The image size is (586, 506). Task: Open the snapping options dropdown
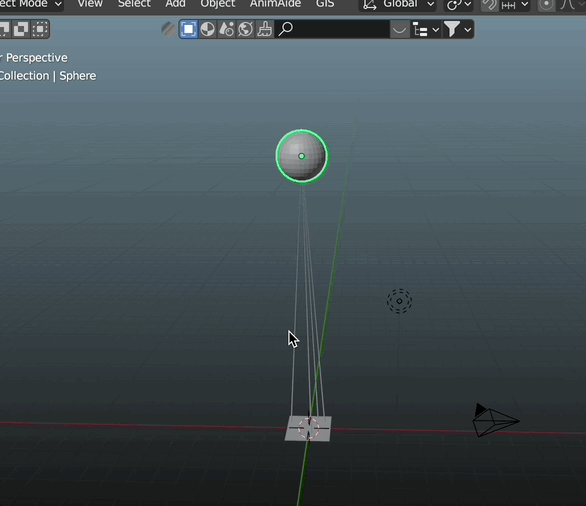515,4
